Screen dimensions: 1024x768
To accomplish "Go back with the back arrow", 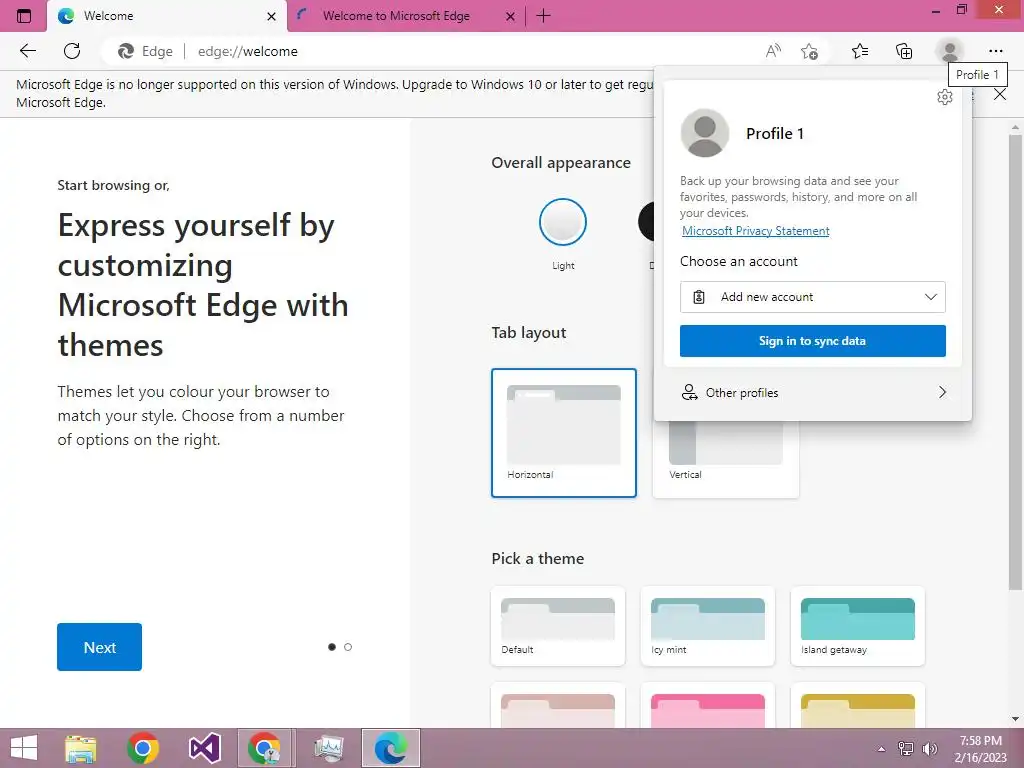I will tap(27, 51).
